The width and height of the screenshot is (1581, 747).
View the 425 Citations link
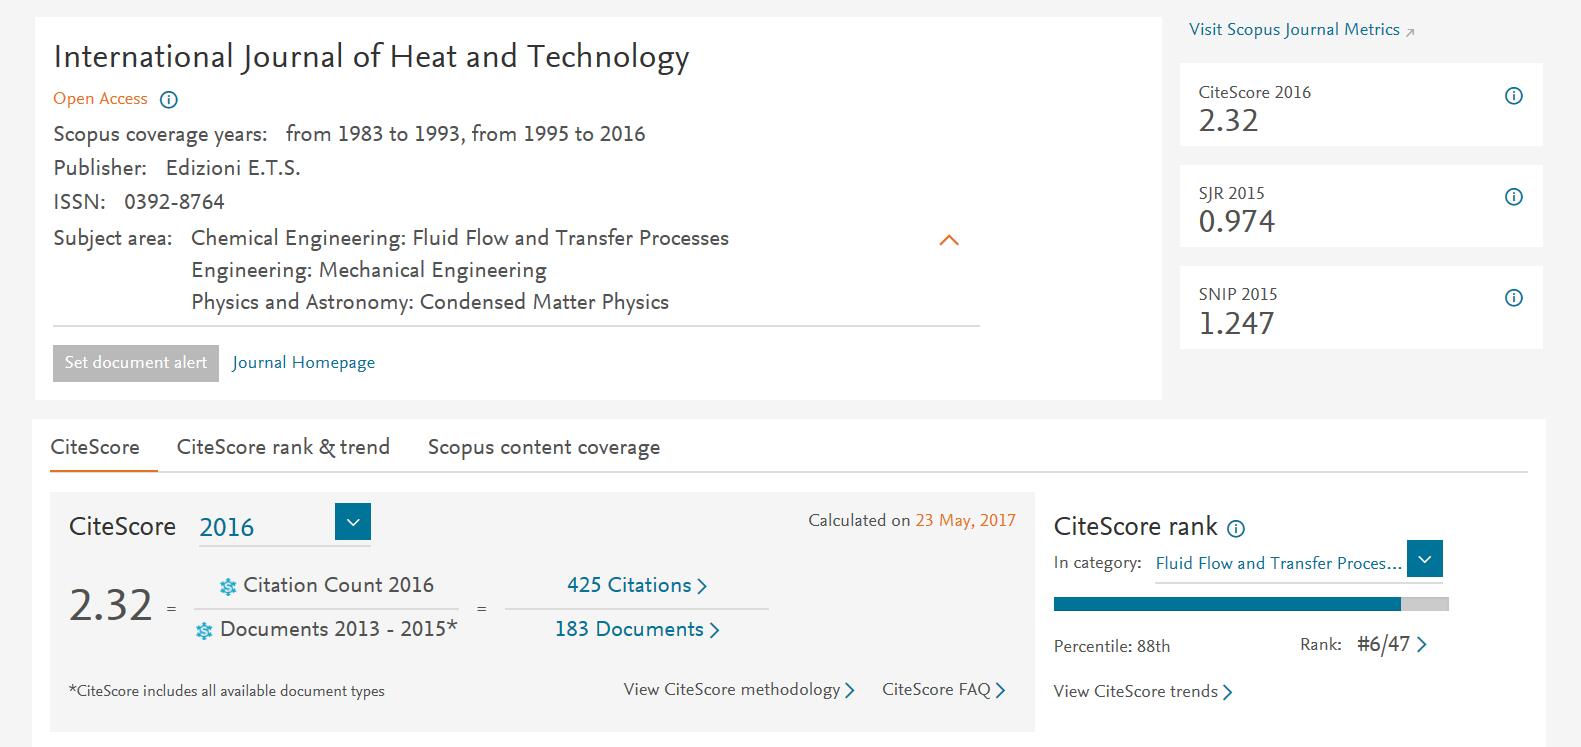pyautogui.click(x=636, y=585)
